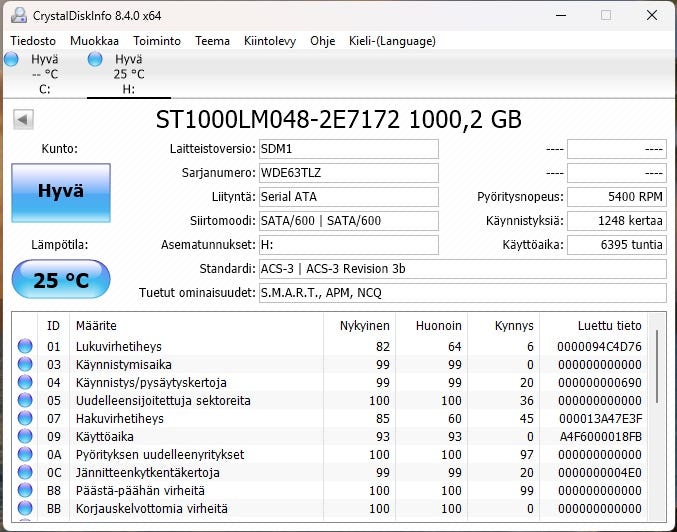Image resolution: width=677 pixels, height=532 pixels.
Task: Click the Nykyinen column header
Action: 364,326
